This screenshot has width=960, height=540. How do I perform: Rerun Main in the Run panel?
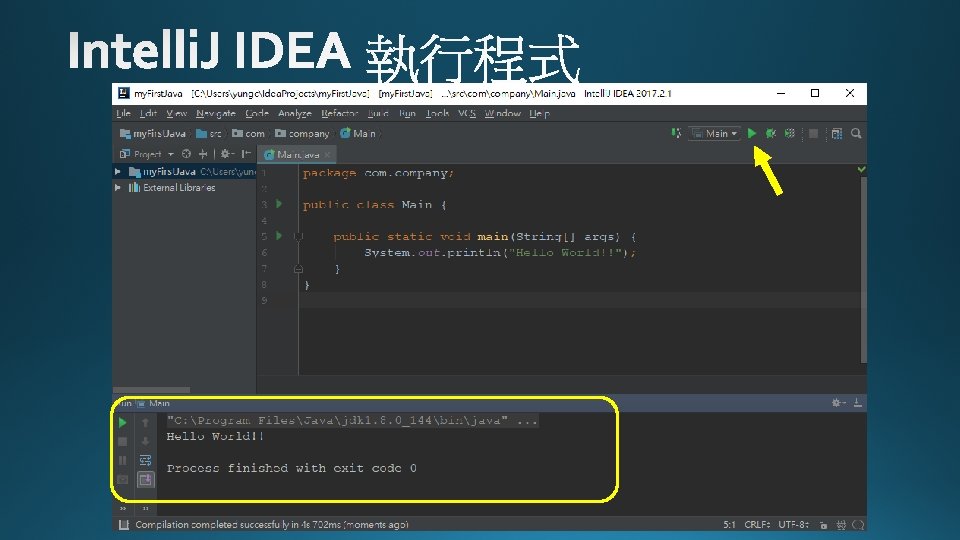(x=122, y=422)
